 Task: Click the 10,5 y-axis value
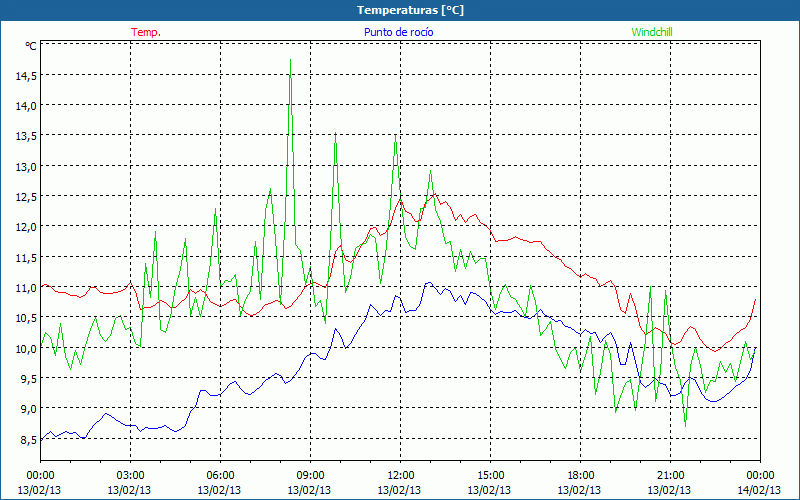point(26,317)
